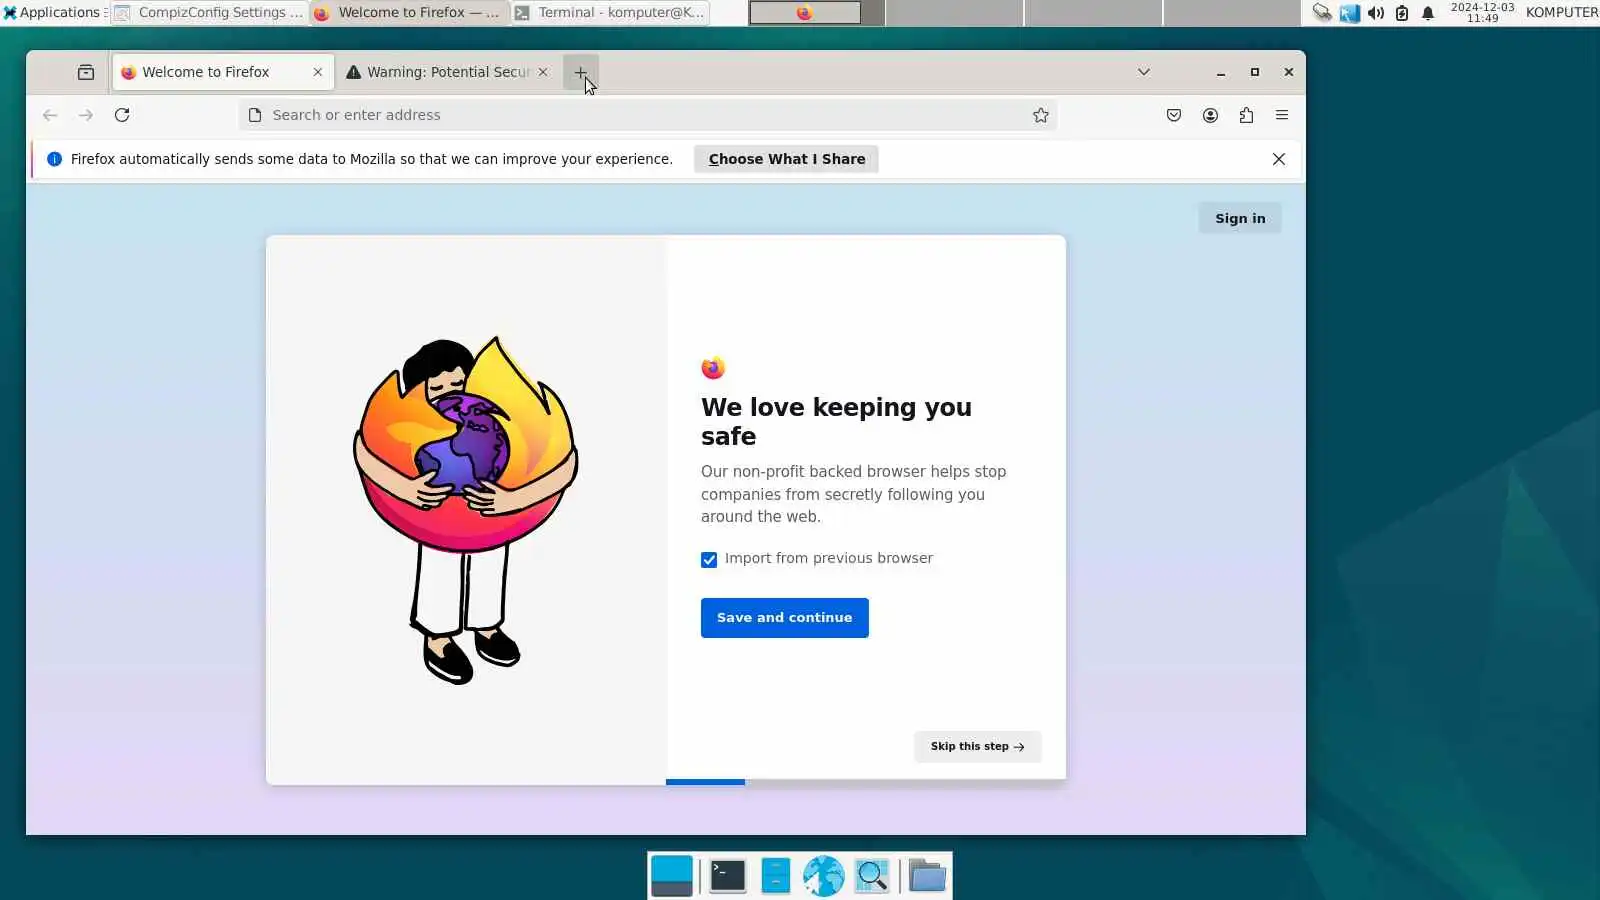Click the info icon in the notification bar
The image size is (1600, 900).
tap(55, 159)
